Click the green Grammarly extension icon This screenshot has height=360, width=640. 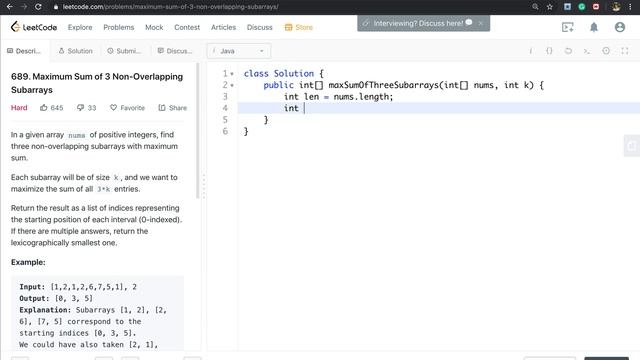click(x=582, y=7)
